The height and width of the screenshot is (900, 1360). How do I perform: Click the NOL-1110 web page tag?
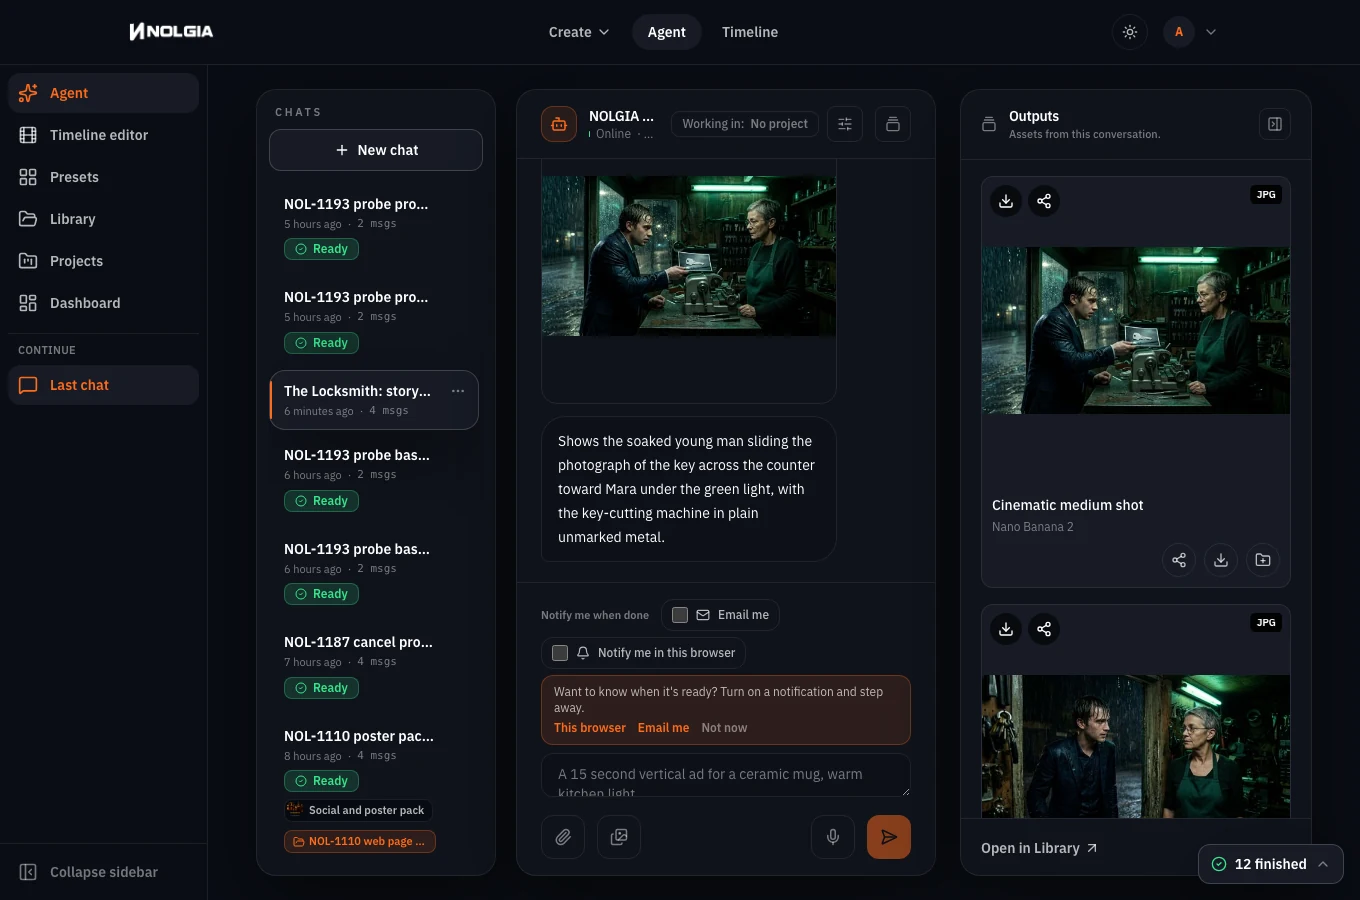360,842
